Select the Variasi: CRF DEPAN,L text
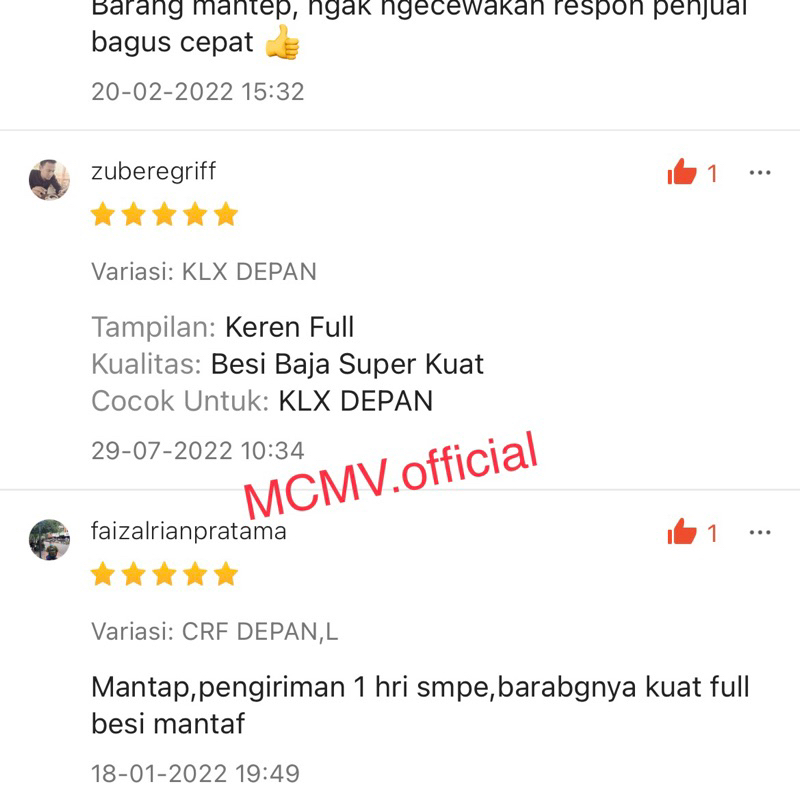The image size is (800, 800). 214,632
